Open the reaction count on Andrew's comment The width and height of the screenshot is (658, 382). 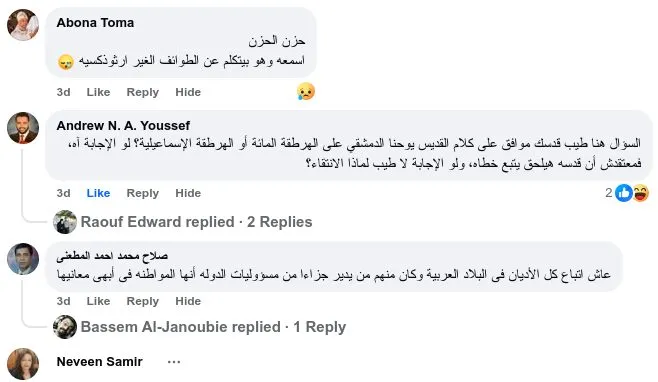click(609, 193)
